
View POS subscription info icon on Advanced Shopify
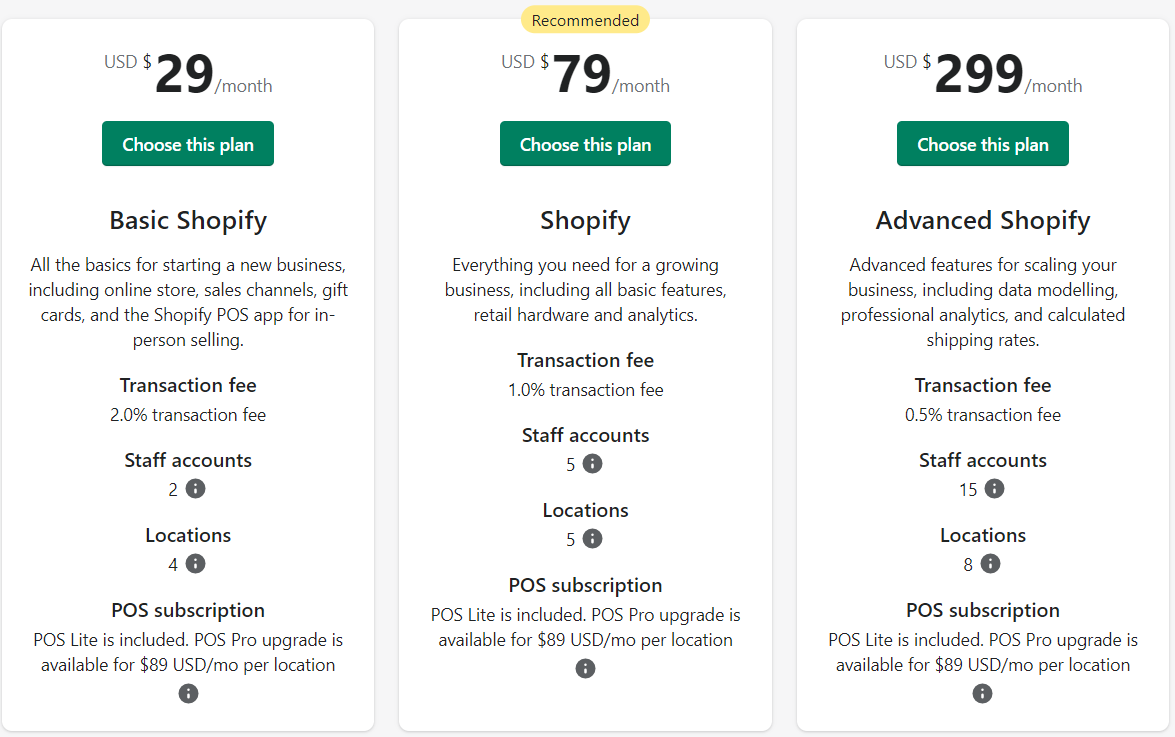(982, 692)
